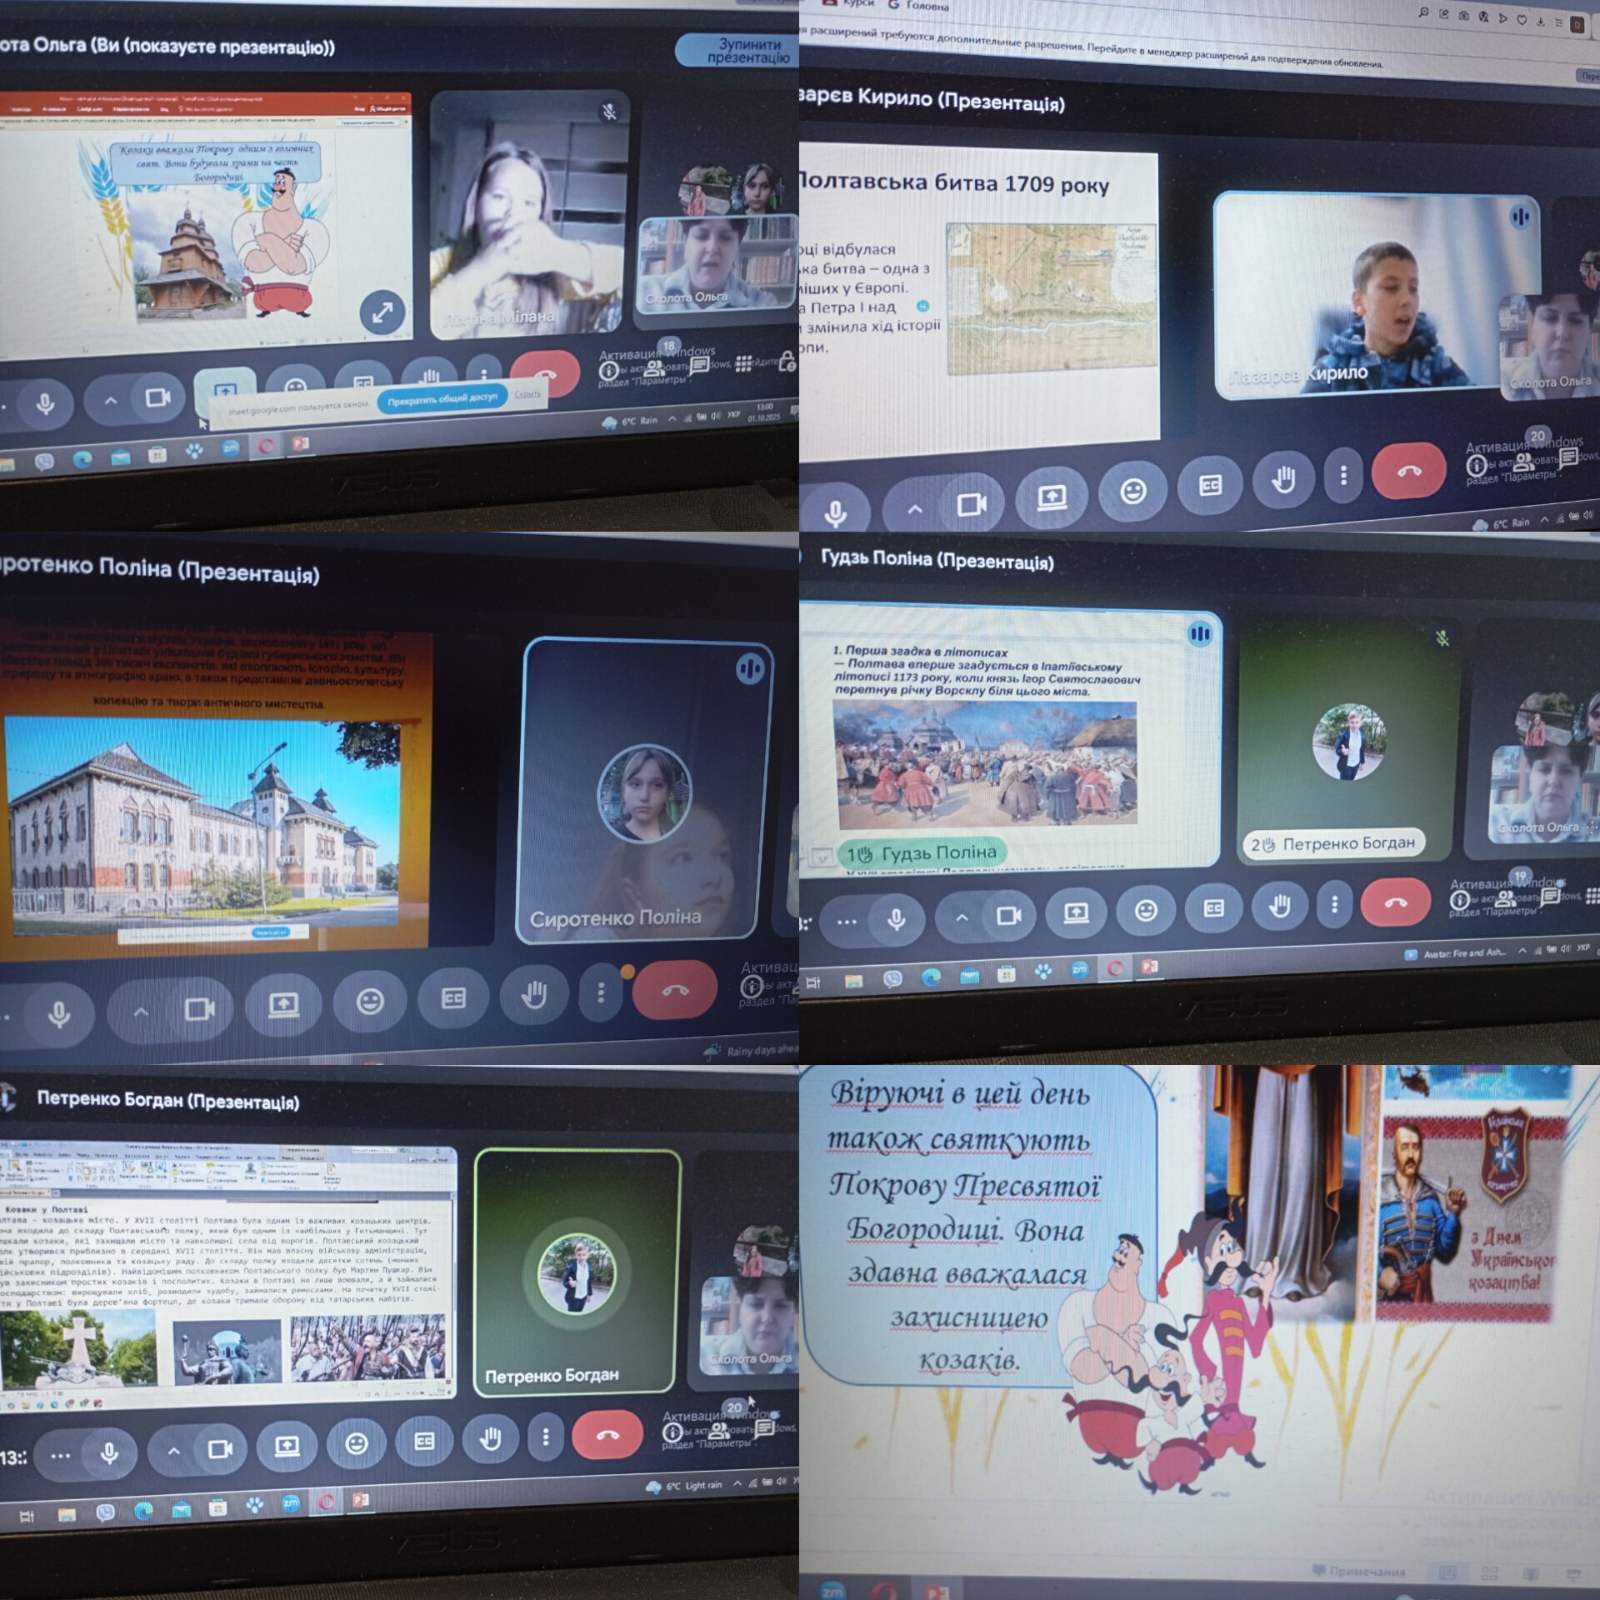
Task: Click the 'Зупинити презентацію' button
Action: pos(740,51)
